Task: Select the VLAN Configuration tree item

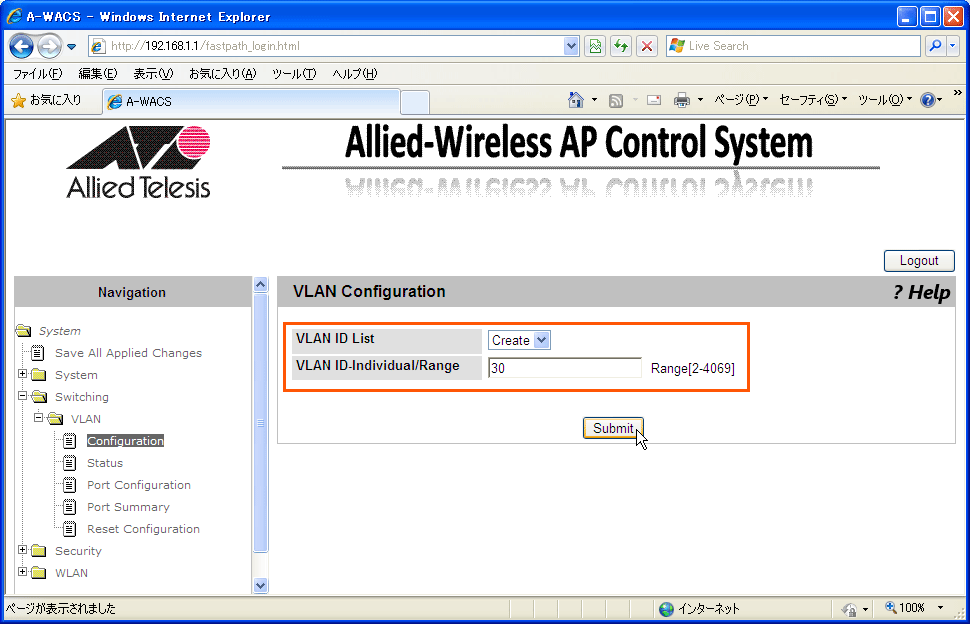Action: click(x=125, y=441)
